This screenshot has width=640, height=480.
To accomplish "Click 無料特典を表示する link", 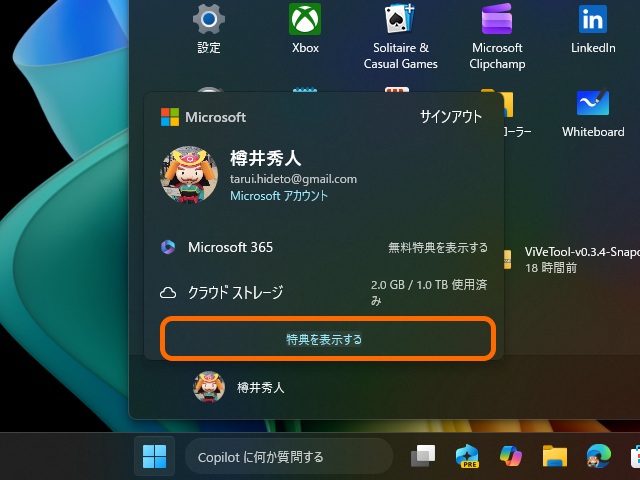I will (438, 247).
